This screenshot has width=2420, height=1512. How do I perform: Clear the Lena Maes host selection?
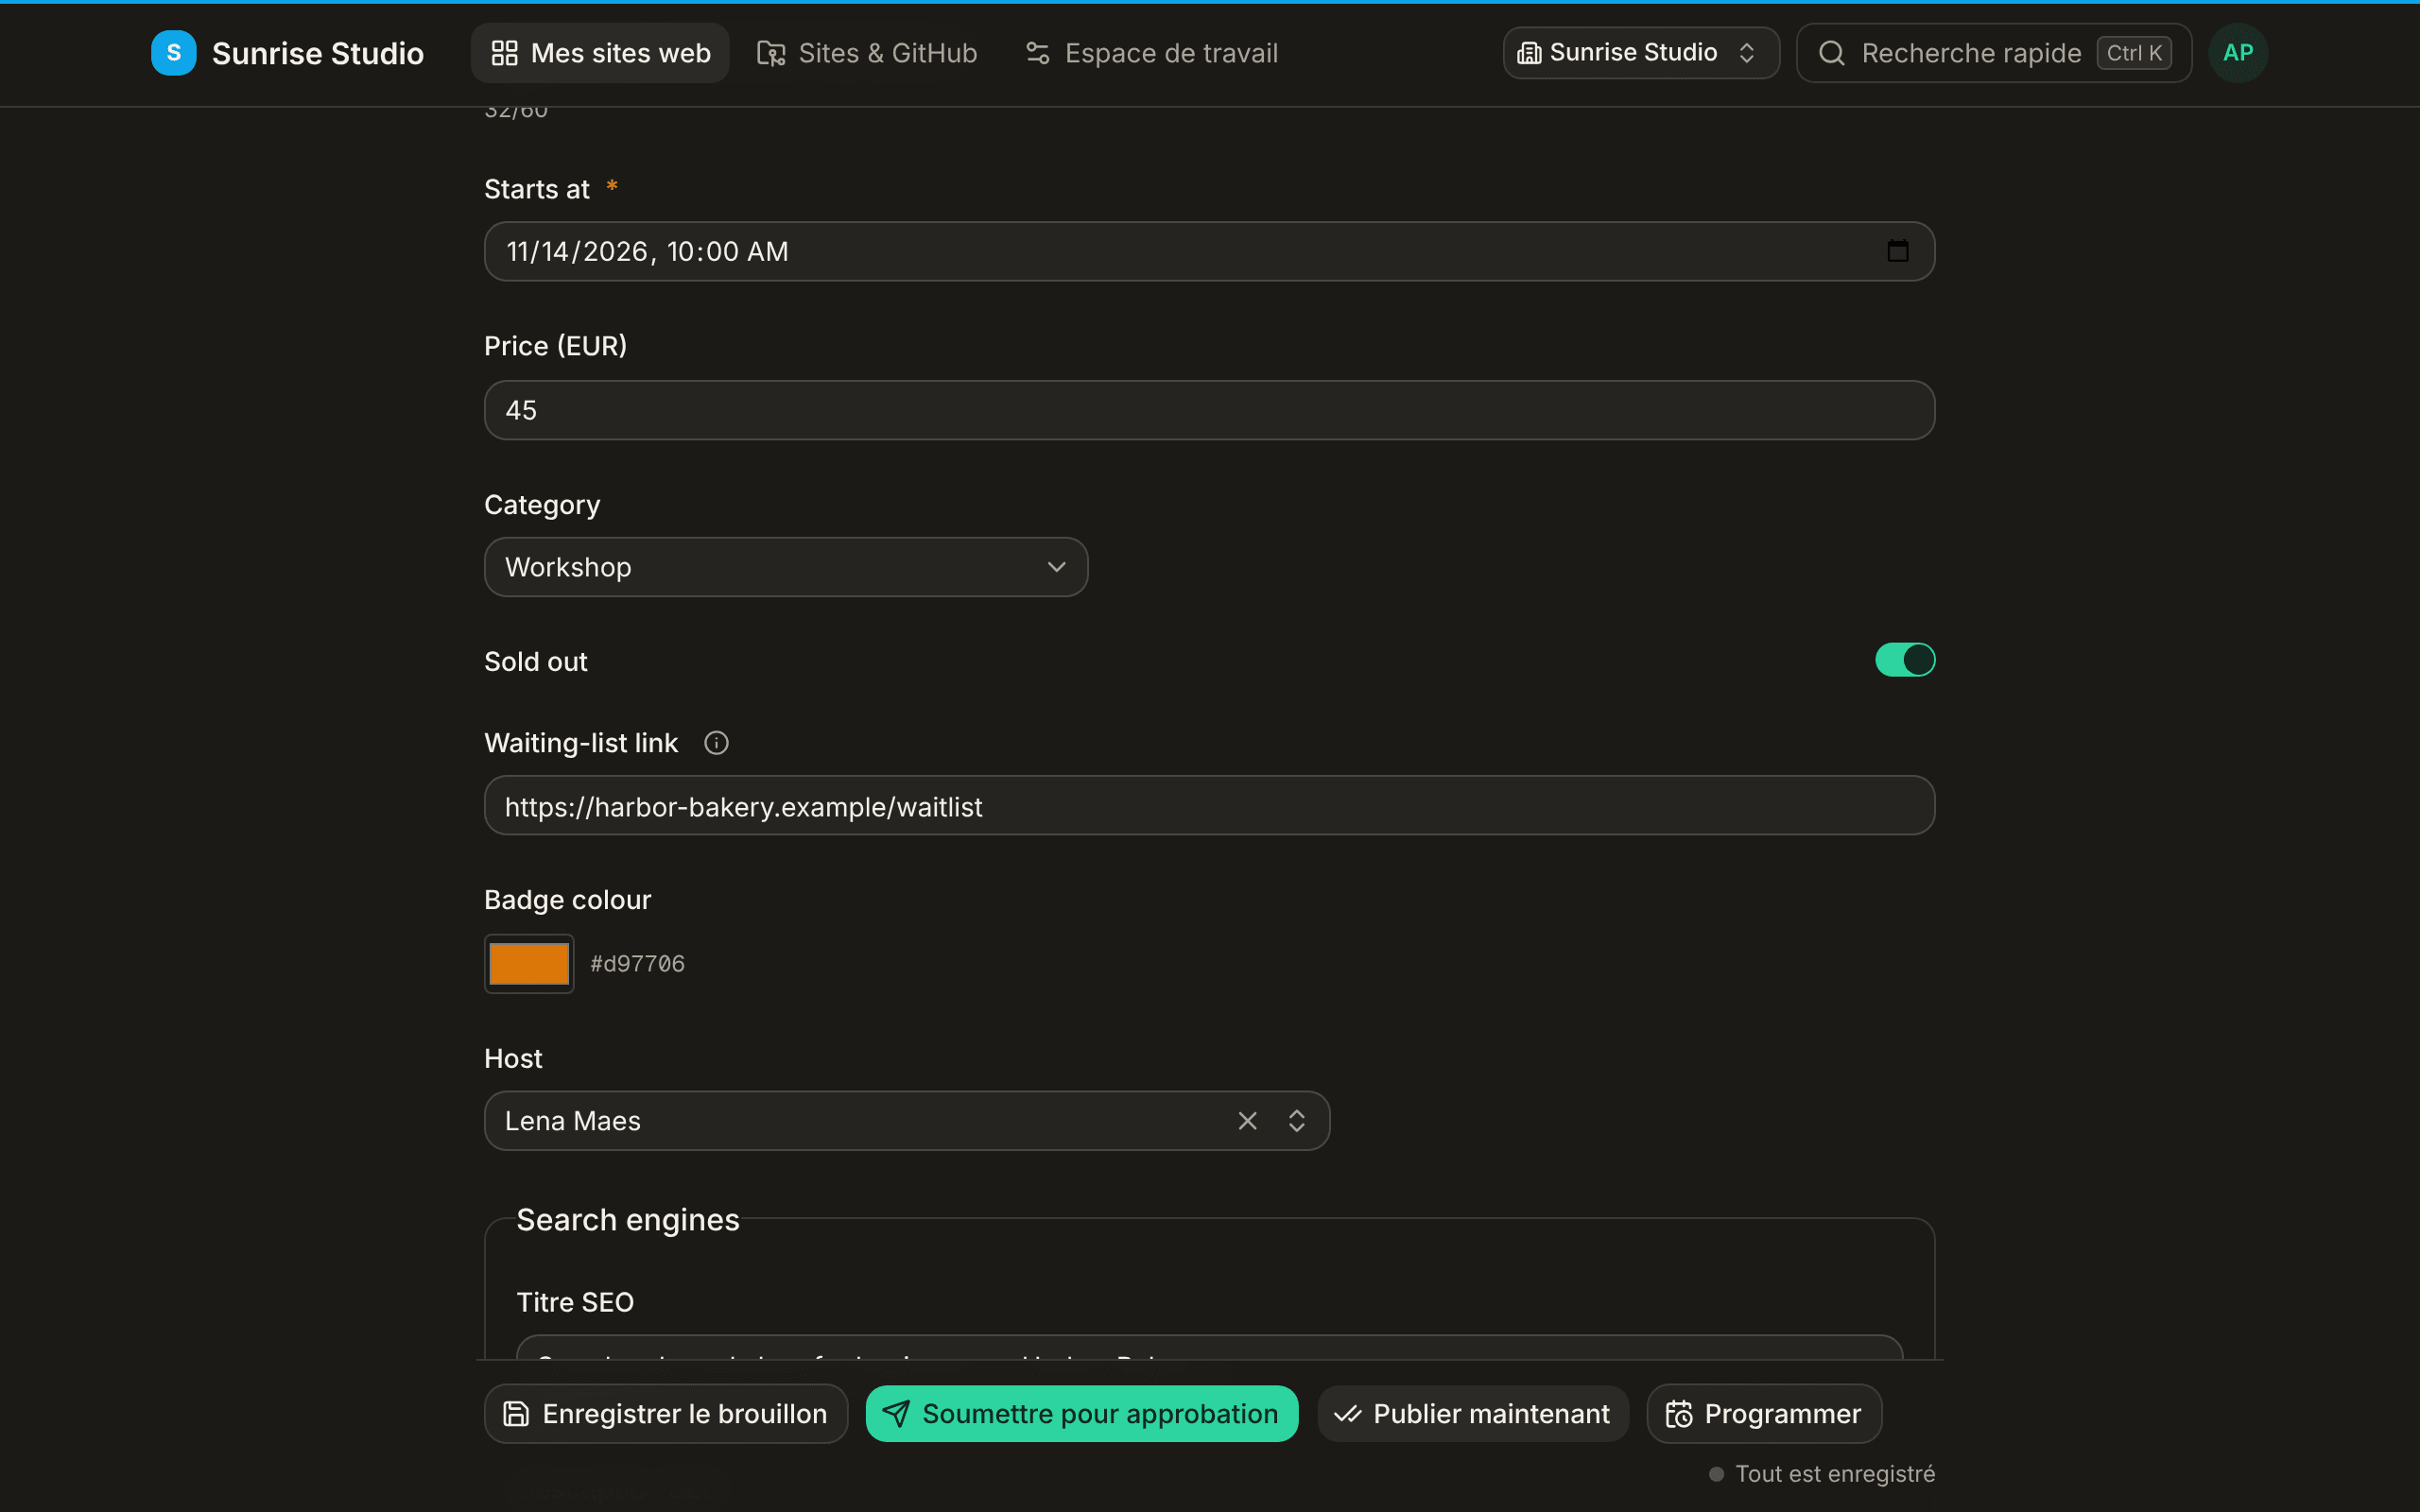pyautogui.click(x=1247, y=1121)
